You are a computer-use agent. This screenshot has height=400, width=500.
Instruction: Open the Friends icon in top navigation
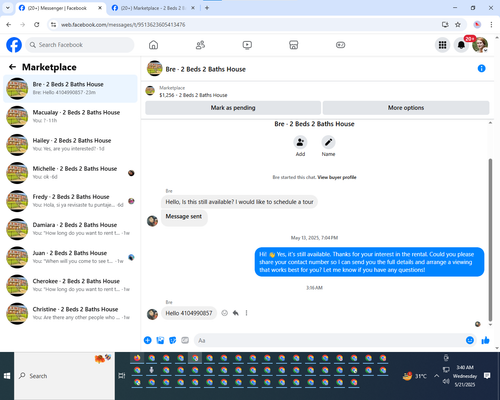(200, 45)
